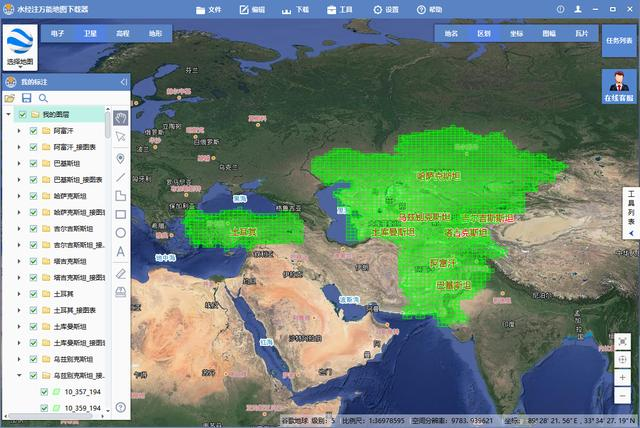The image size is (640, 428).
Task: Uncheck the 我的图层 root checkbox
Action: pos(23,115)
